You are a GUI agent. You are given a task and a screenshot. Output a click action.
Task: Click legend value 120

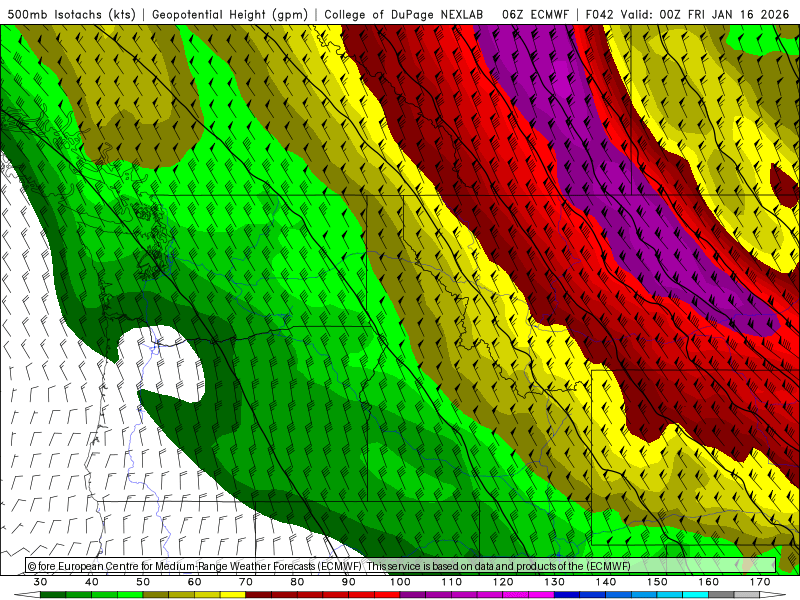503,582
